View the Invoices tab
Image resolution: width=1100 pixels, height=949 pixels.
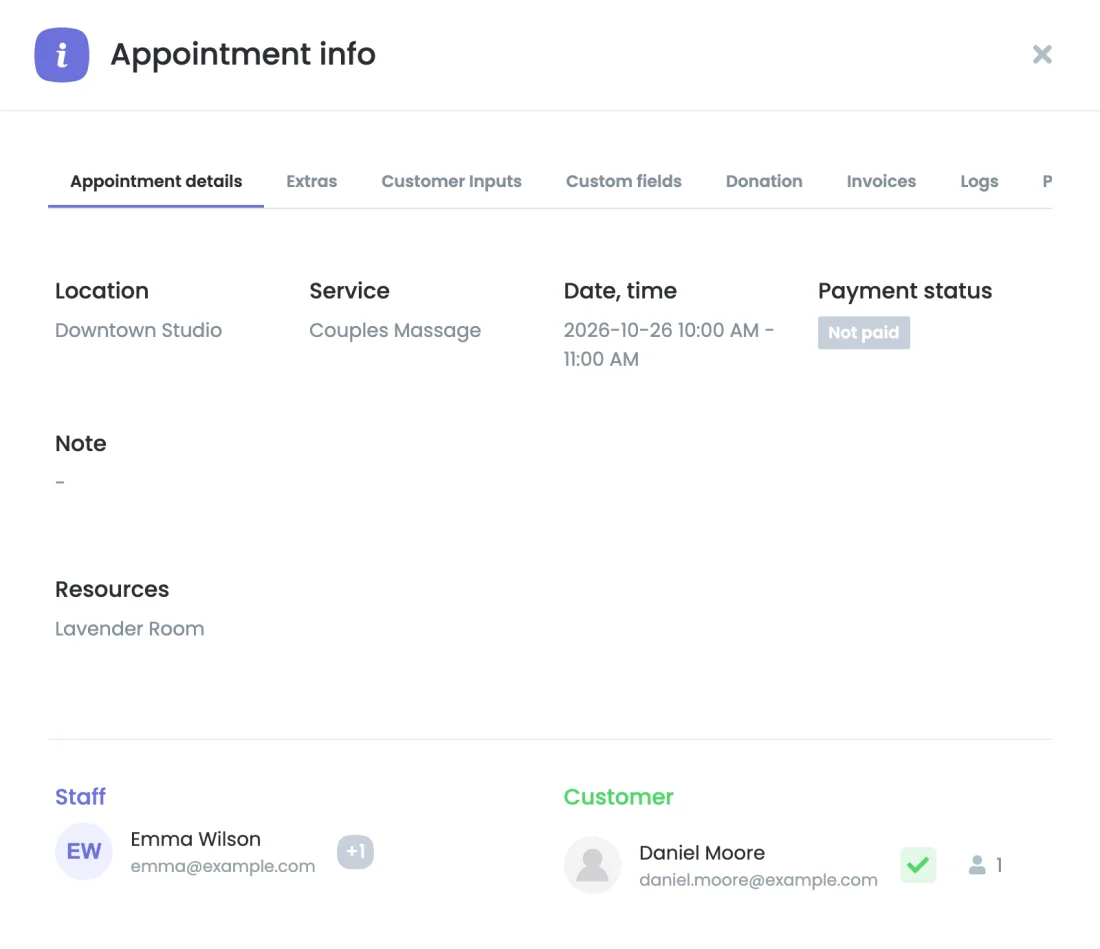pyautogui.click(x=881, y=181)
